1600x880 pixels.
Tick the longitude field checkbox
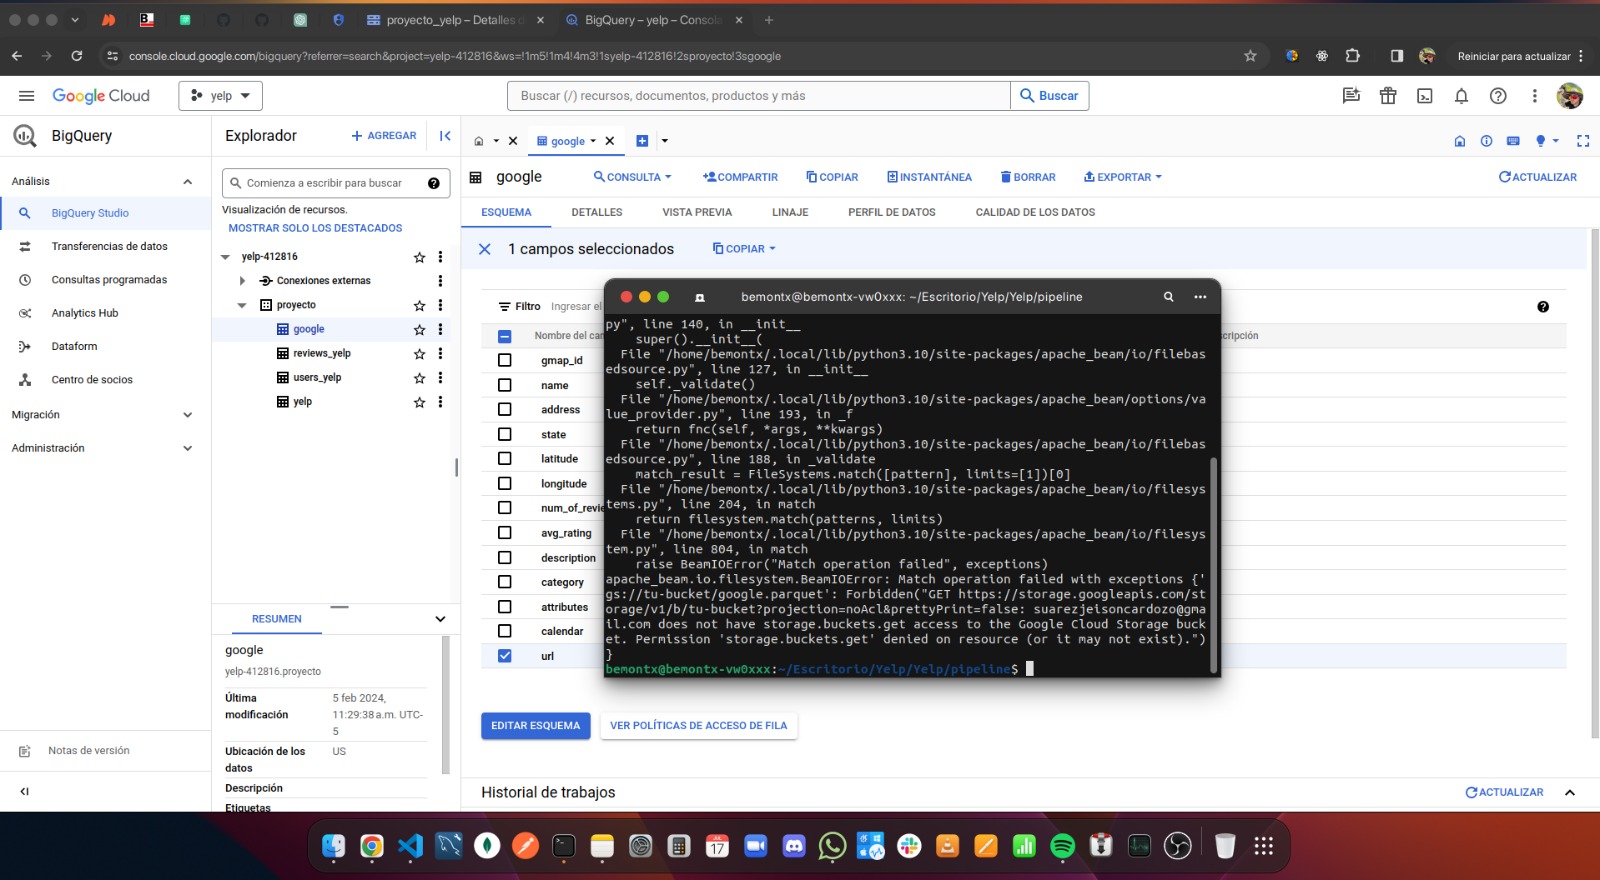click(x=504, y=483)
